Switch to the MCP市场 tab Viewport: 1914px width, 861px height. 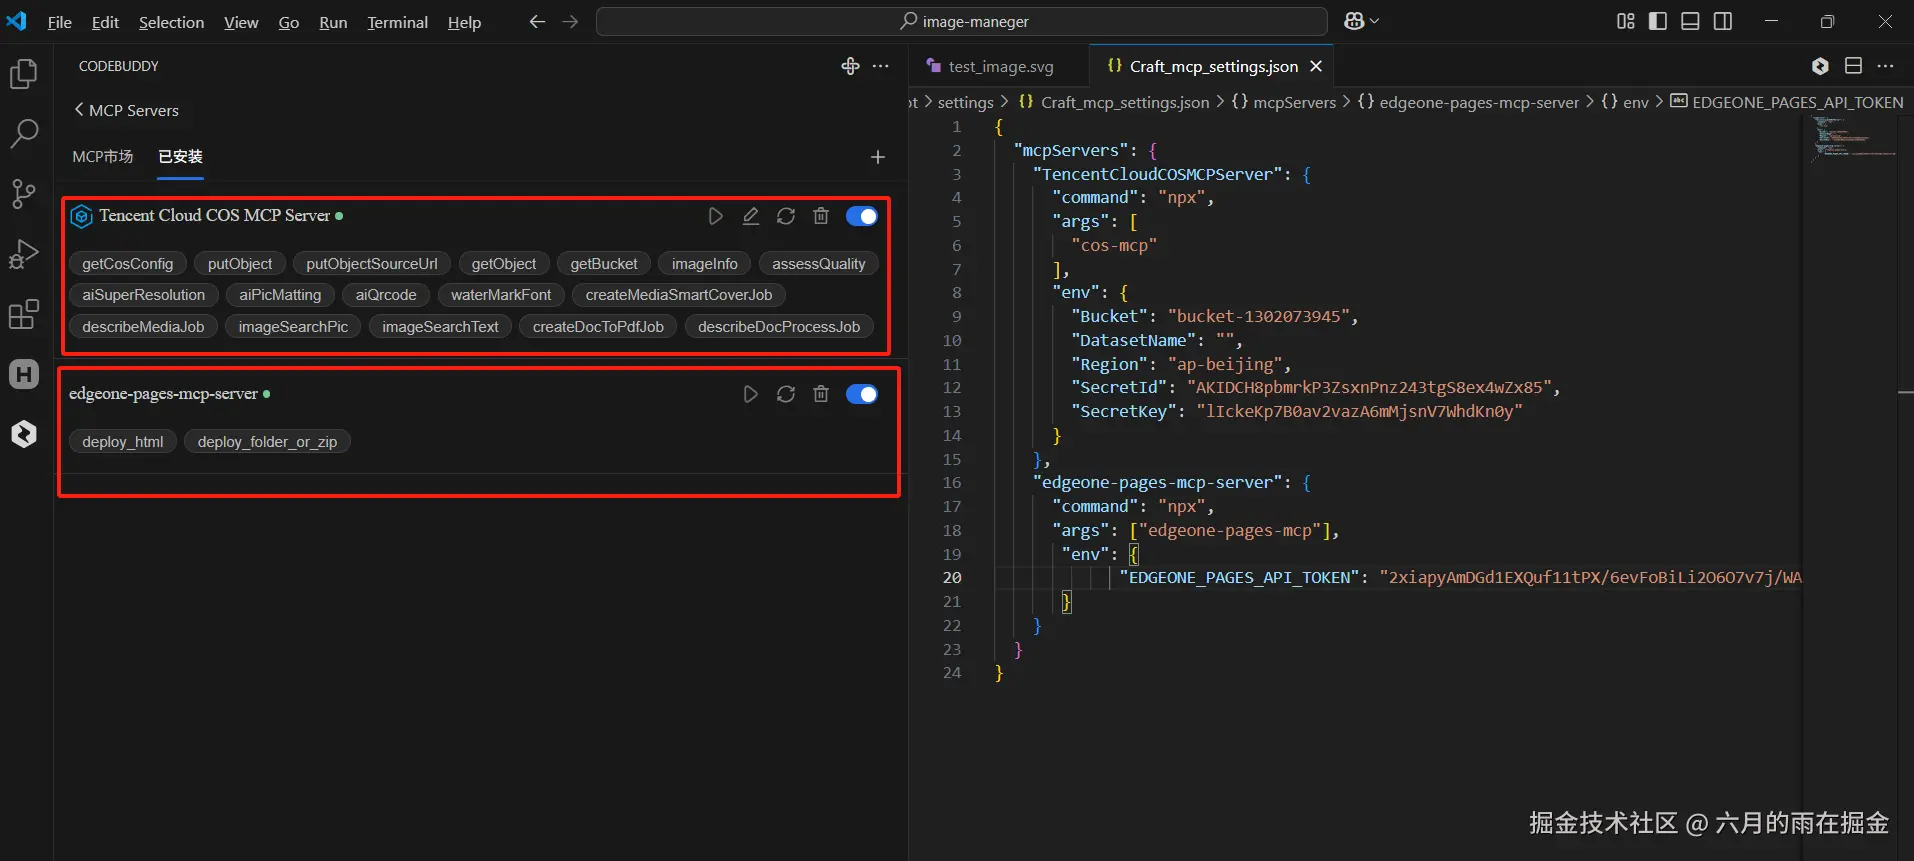click(x=102, y=157)
